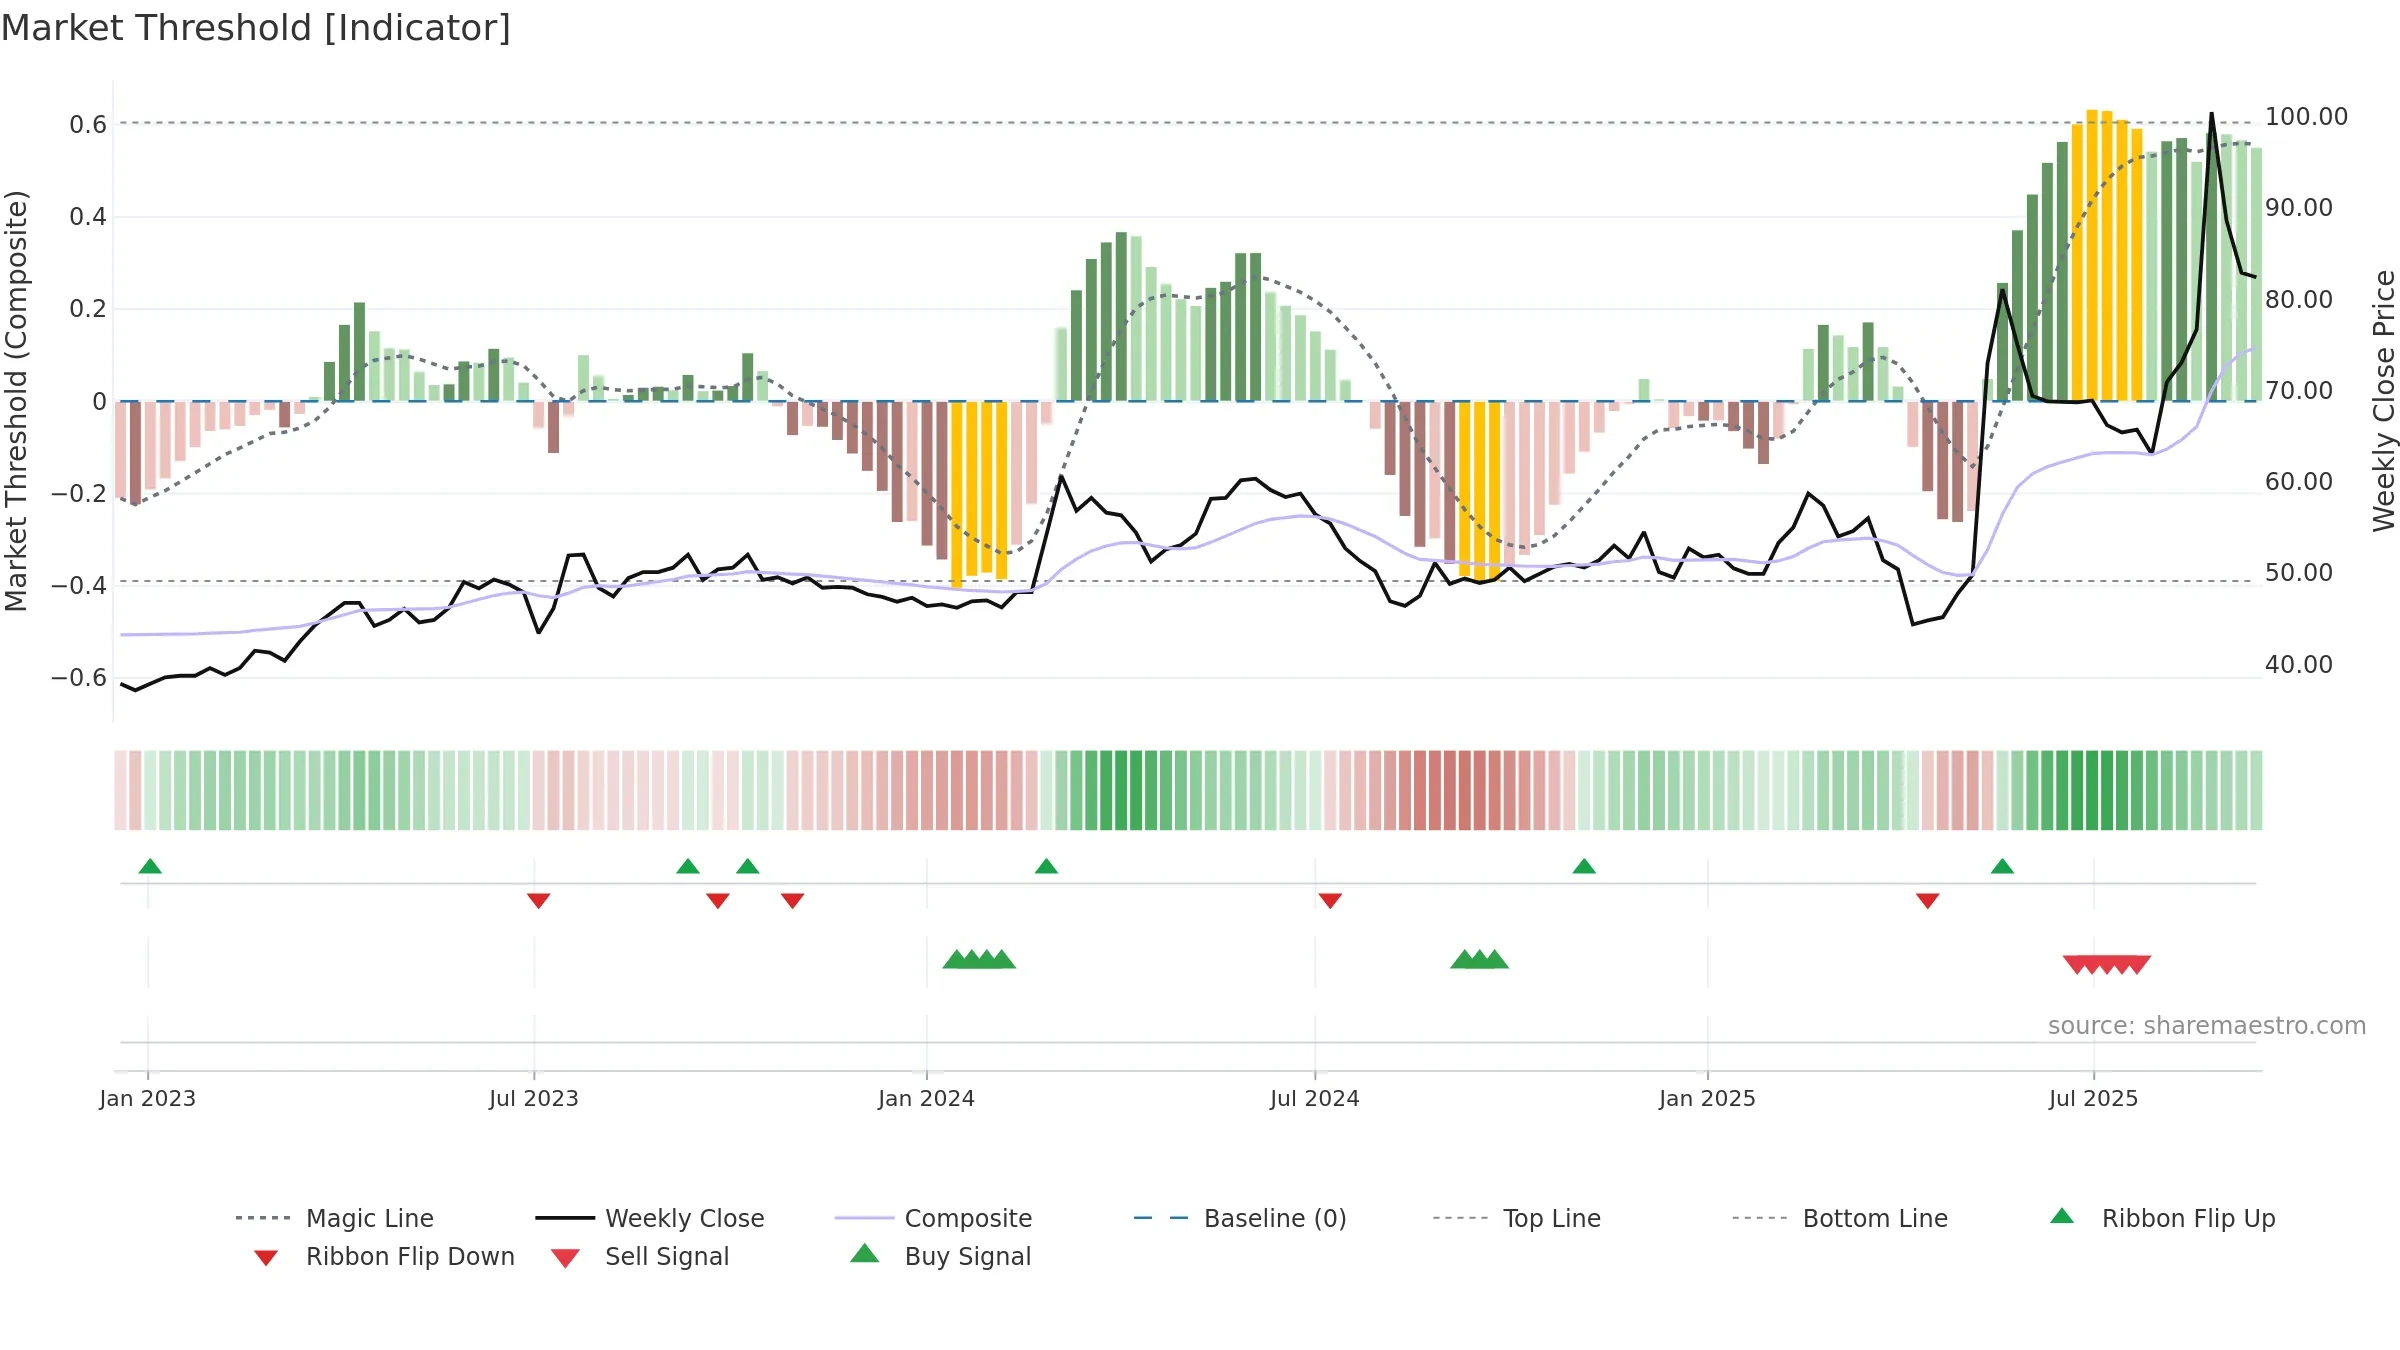Click the Nov 2024 ribbon flip up marker
The width and height of the screenshot is (2400, 1350).
1584,866
